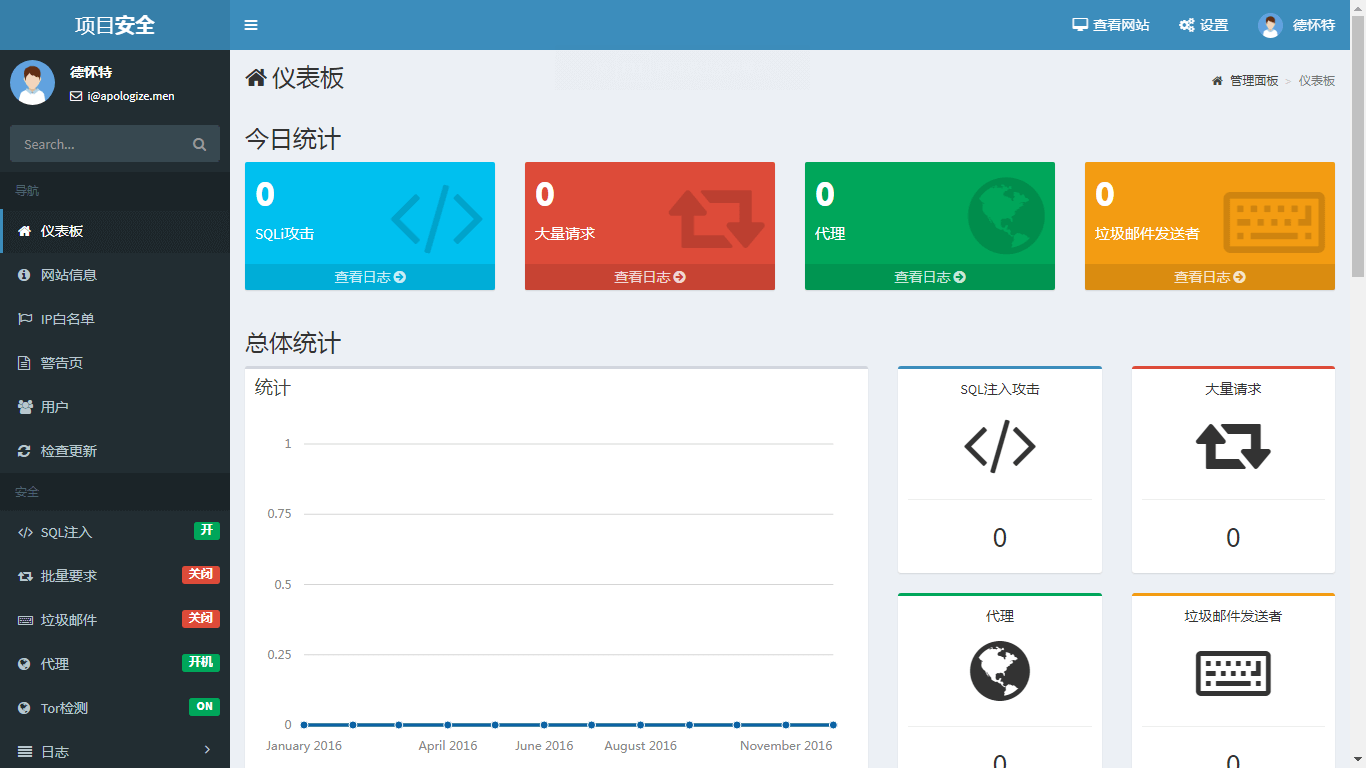Click the keyboard icon beside 垃圾邮件
This screenshot has height=768, width=1366.
[25, 621]
